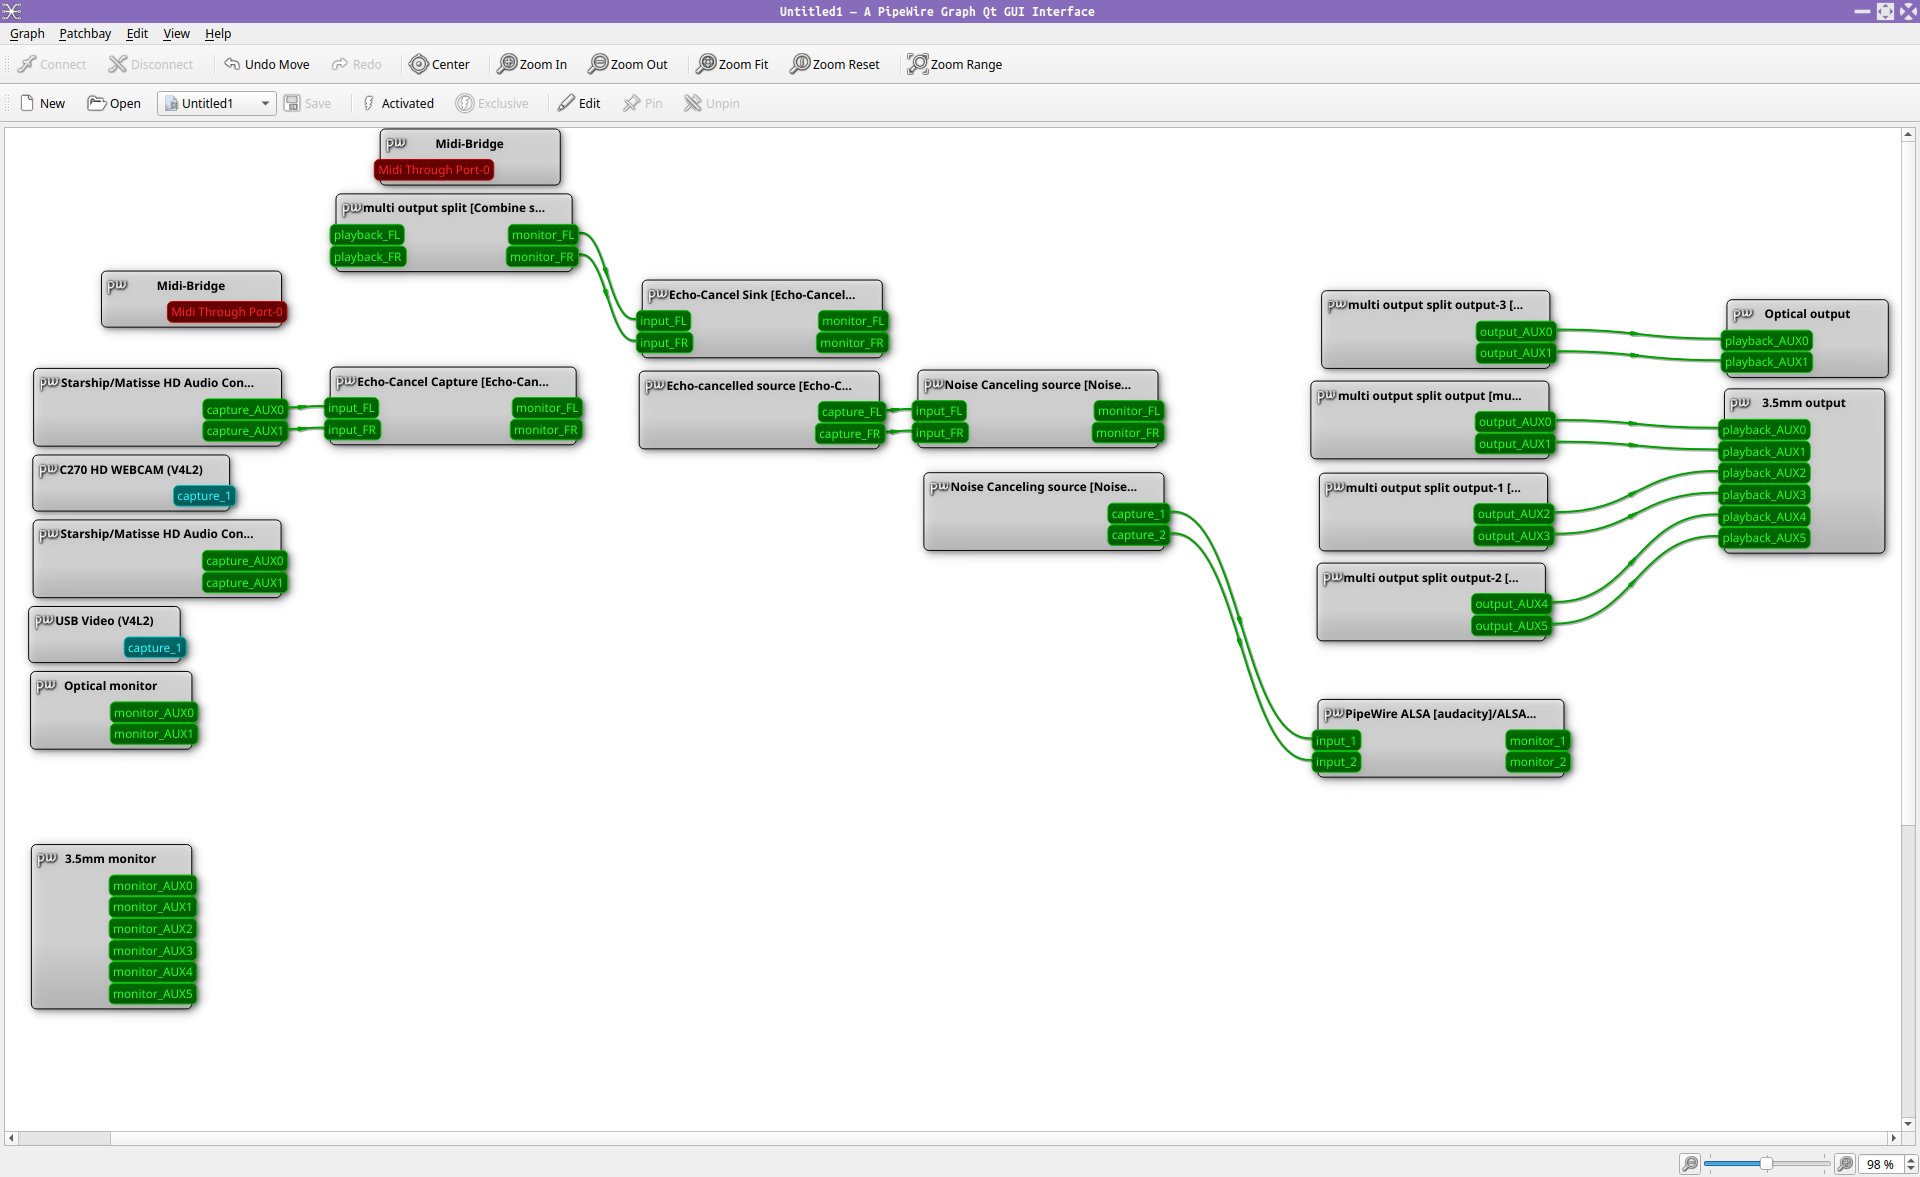The image size is (1920, 1177).
Task: Click the Zoom Range icon
Action: (x=917, y=64)
